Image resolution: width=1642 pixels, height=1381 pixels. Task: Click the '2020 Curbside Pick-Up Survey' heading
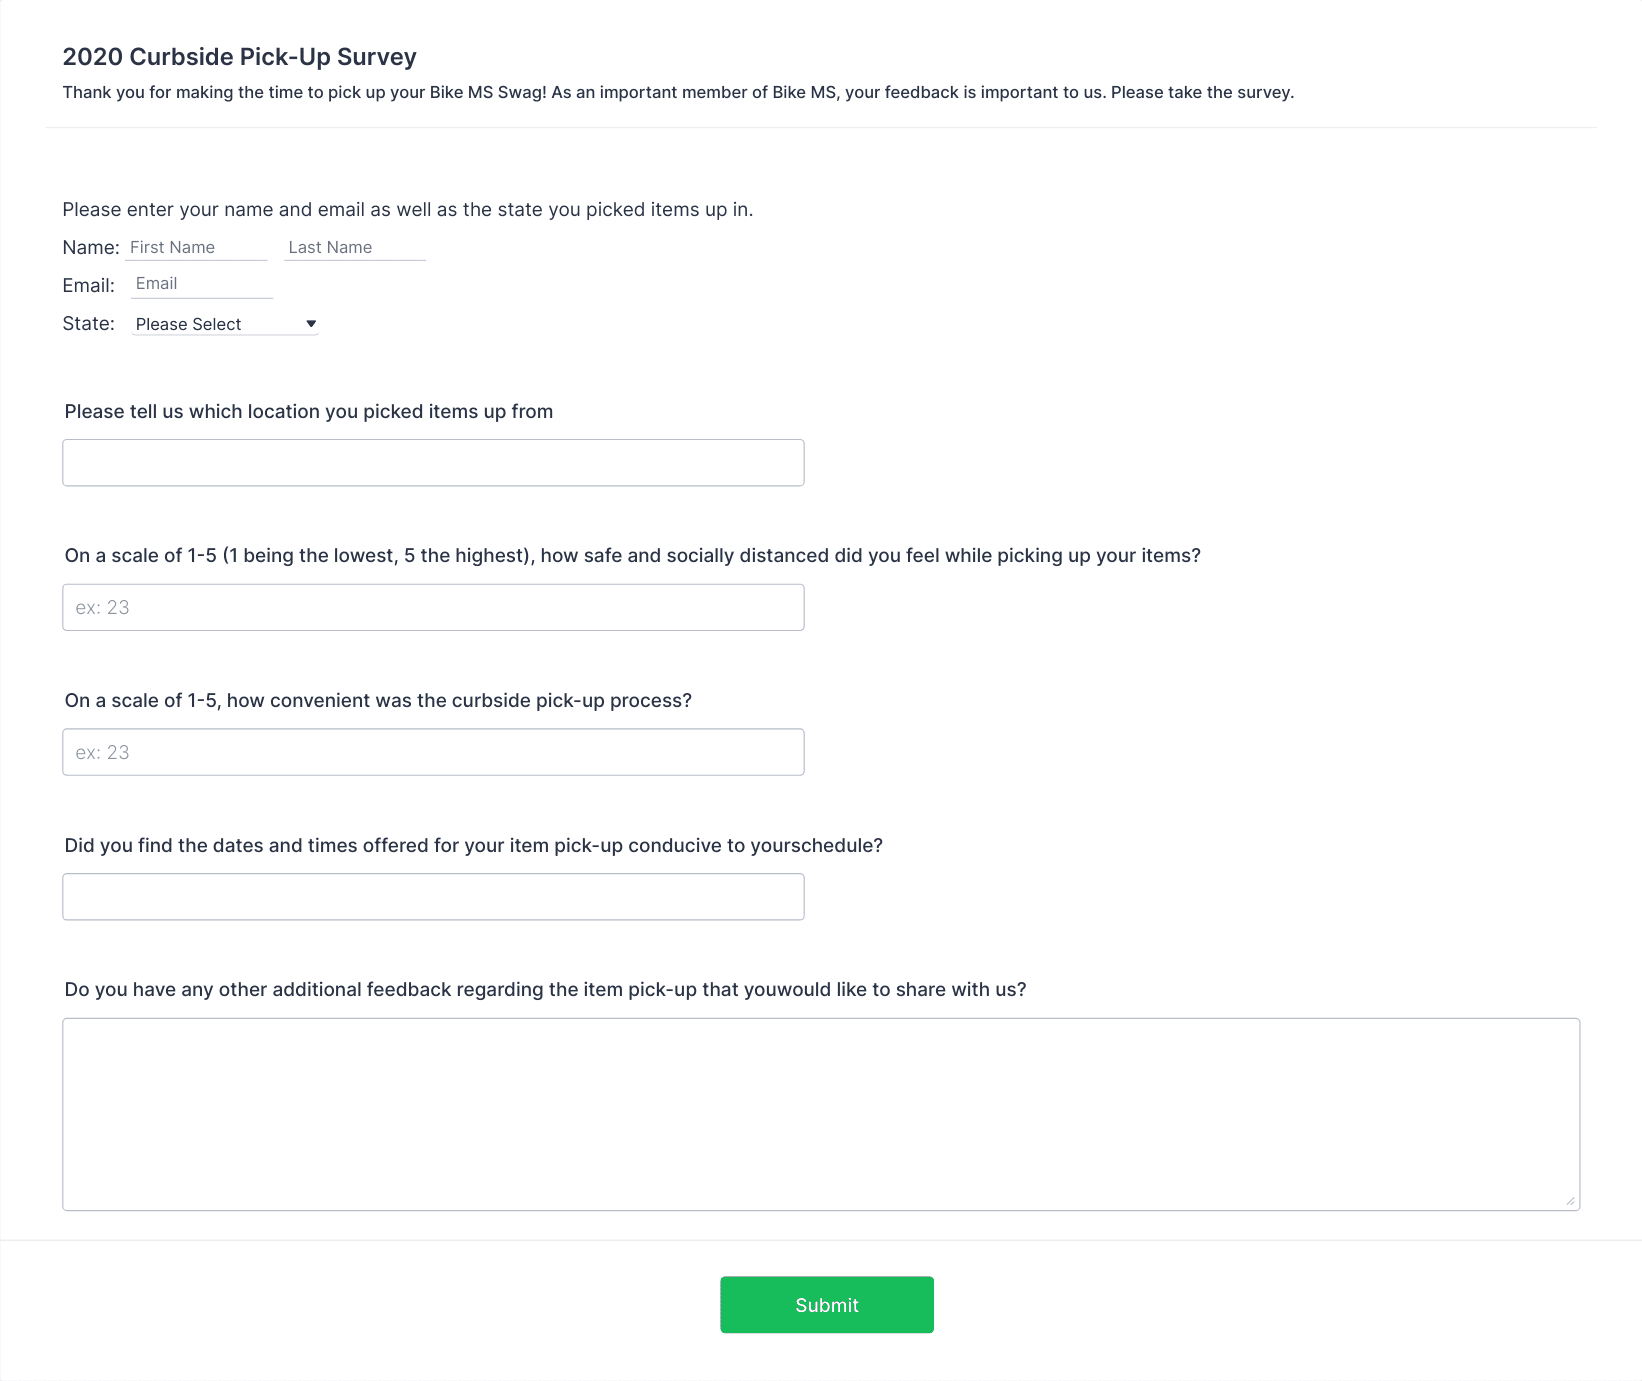[x=240, y=57]
